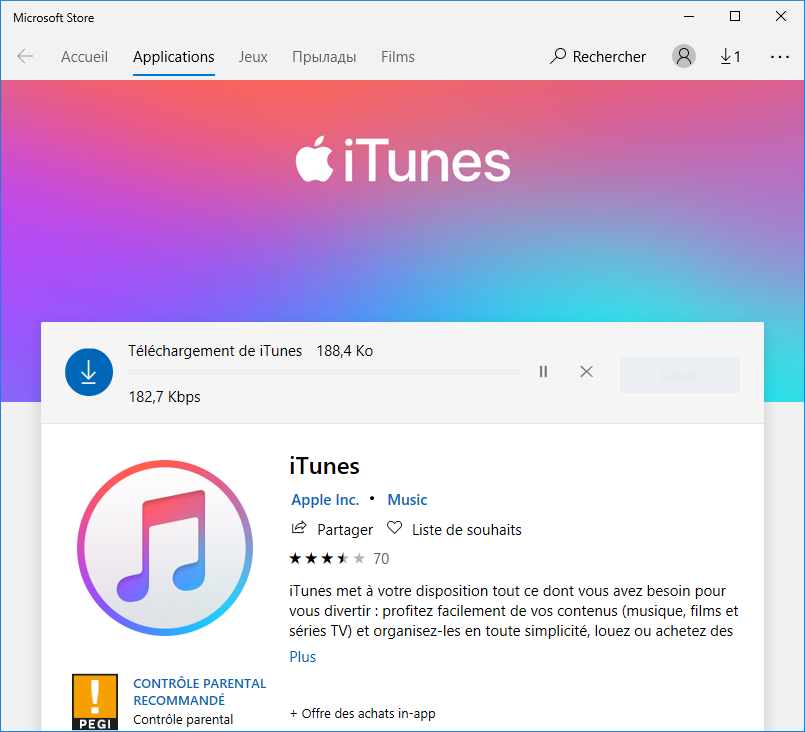Viewport: 805px width, 732px height.
Task: Add iTunes to Liste de souhaits
Action: [x=454, y=529]
